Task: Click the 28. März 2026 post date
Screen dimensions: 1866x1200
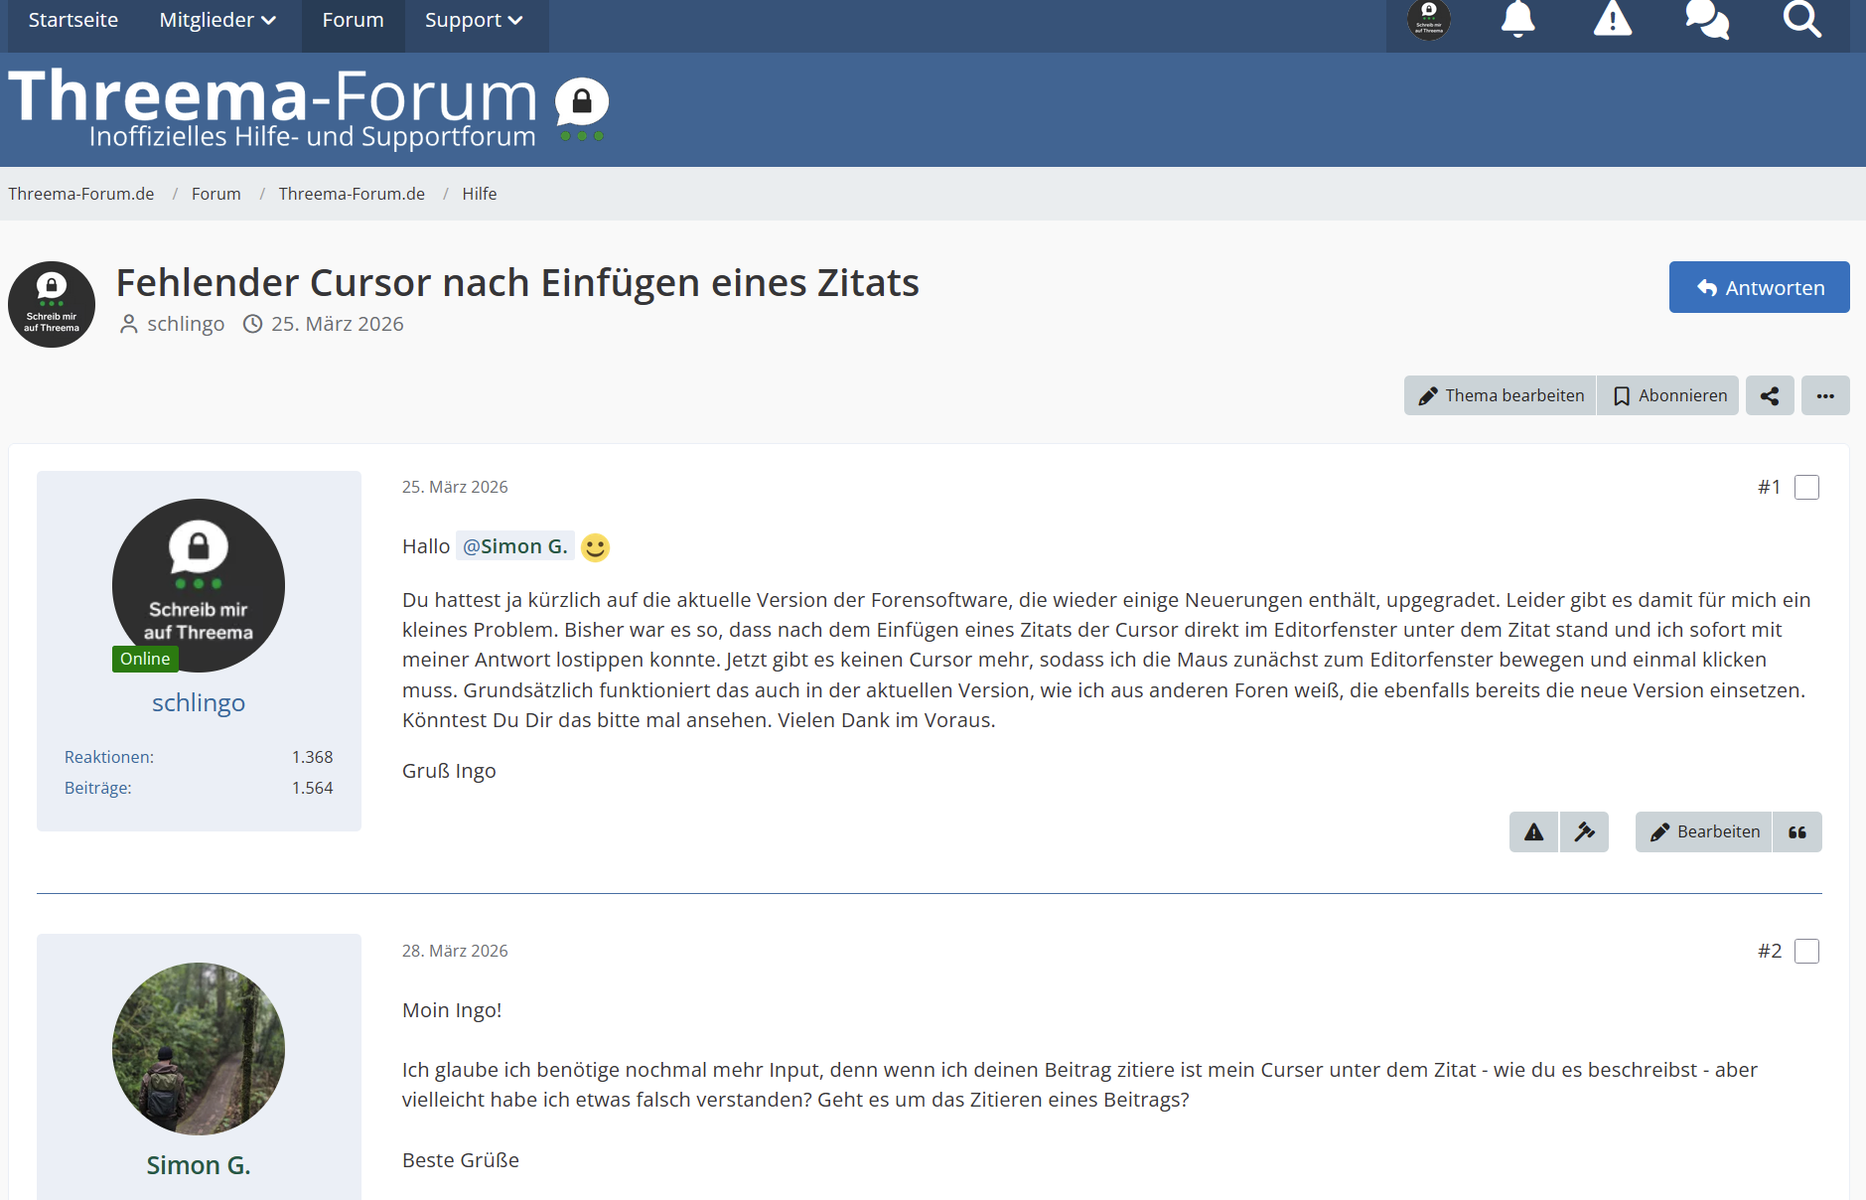Action: (x=455, y=951)
